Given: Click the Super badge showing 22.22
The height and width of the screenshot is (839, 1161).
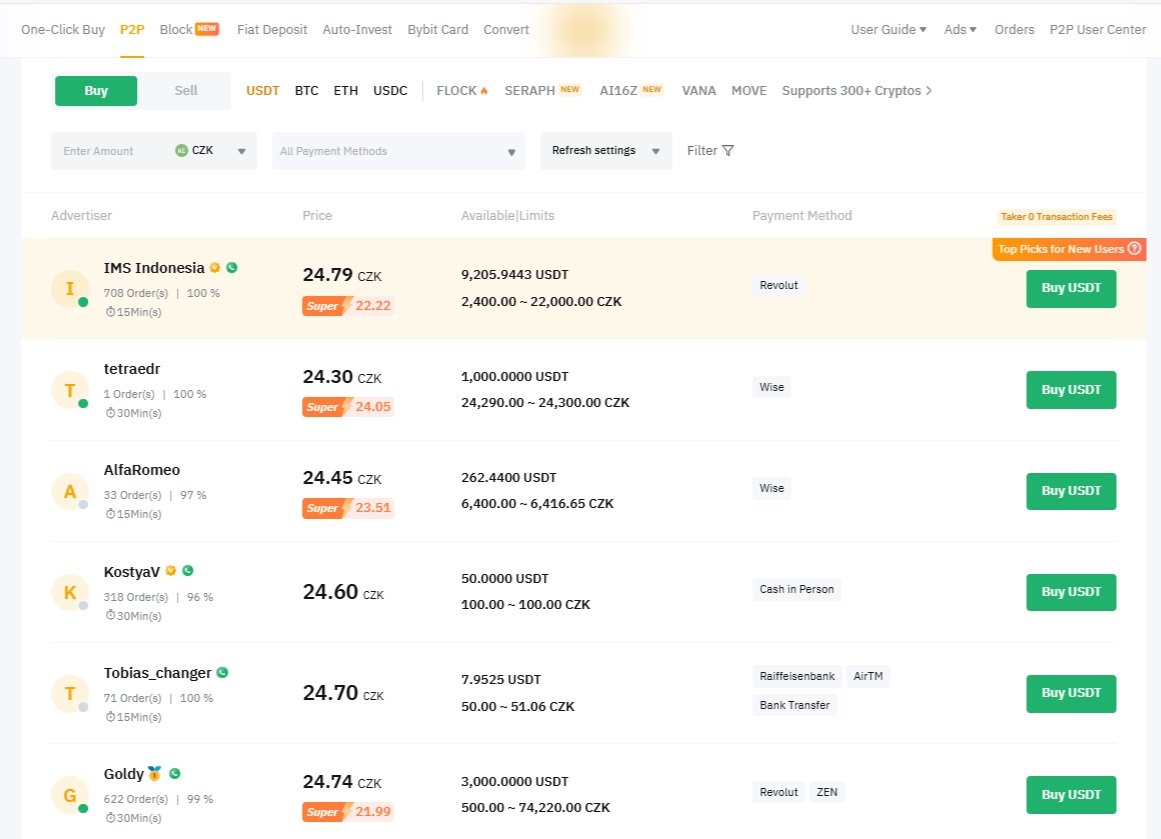Looking at the screenshot, I should pos(347,306).
